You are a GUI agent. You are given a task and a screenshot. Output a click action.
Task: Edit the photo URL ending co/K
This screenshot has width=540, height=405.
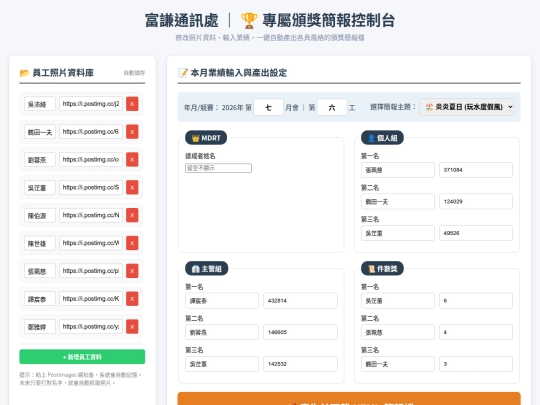91,299
